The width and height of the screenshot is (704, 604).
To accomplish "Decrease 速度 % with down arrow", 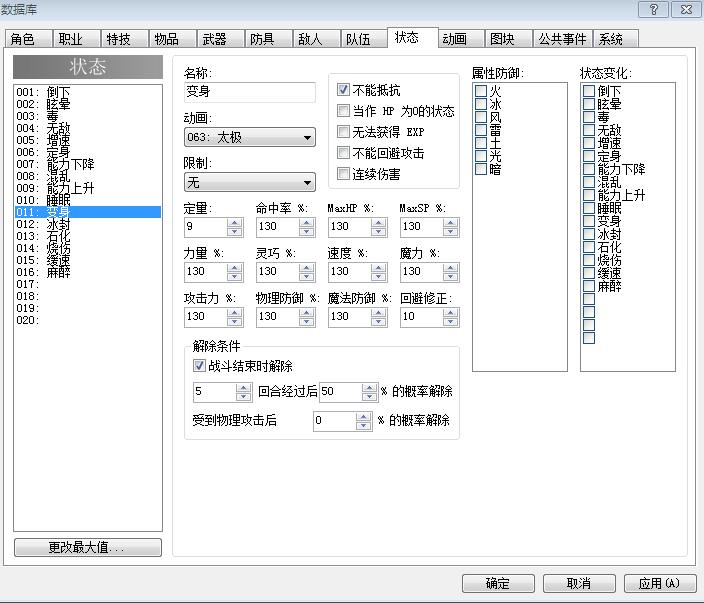I will pyautogui.click(x=378, y=277).
